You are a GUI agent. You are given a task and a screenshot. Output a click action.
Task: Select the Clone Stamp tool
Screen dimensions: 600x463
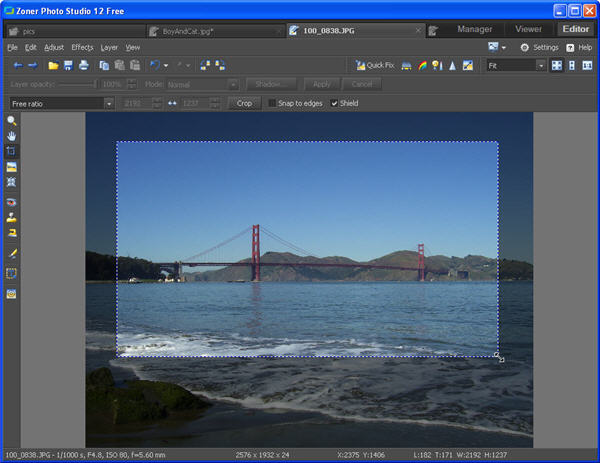(x=12, y=217)
